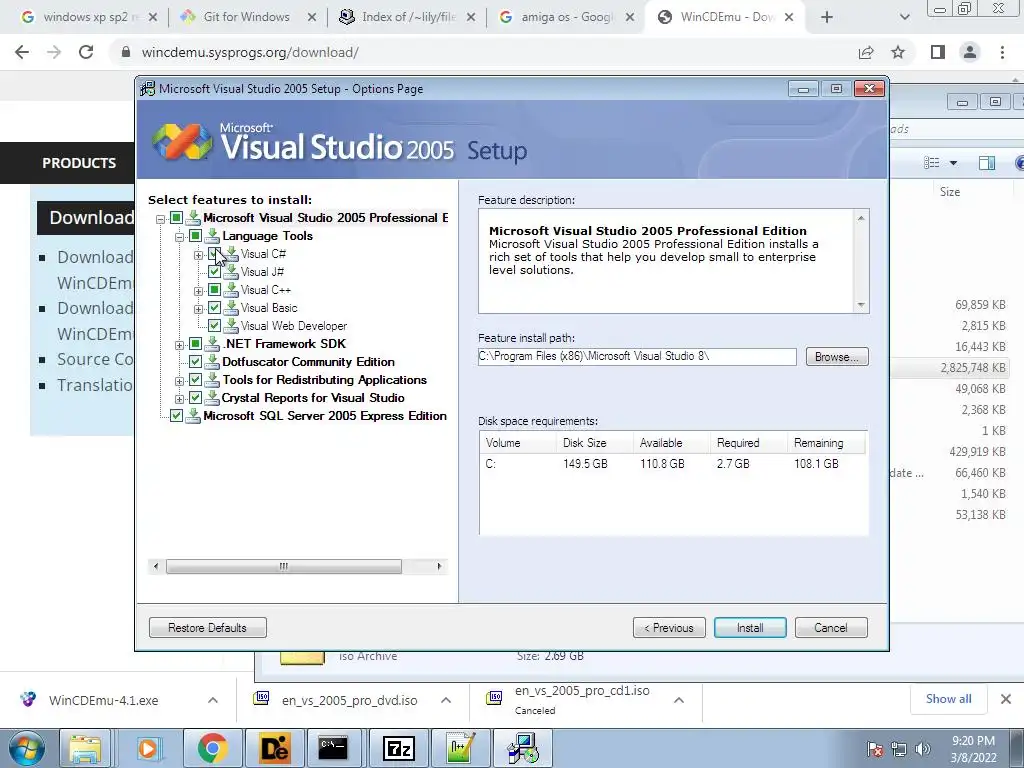
Task: Cancel the Visual Studio setup
Action: (831, 628)
